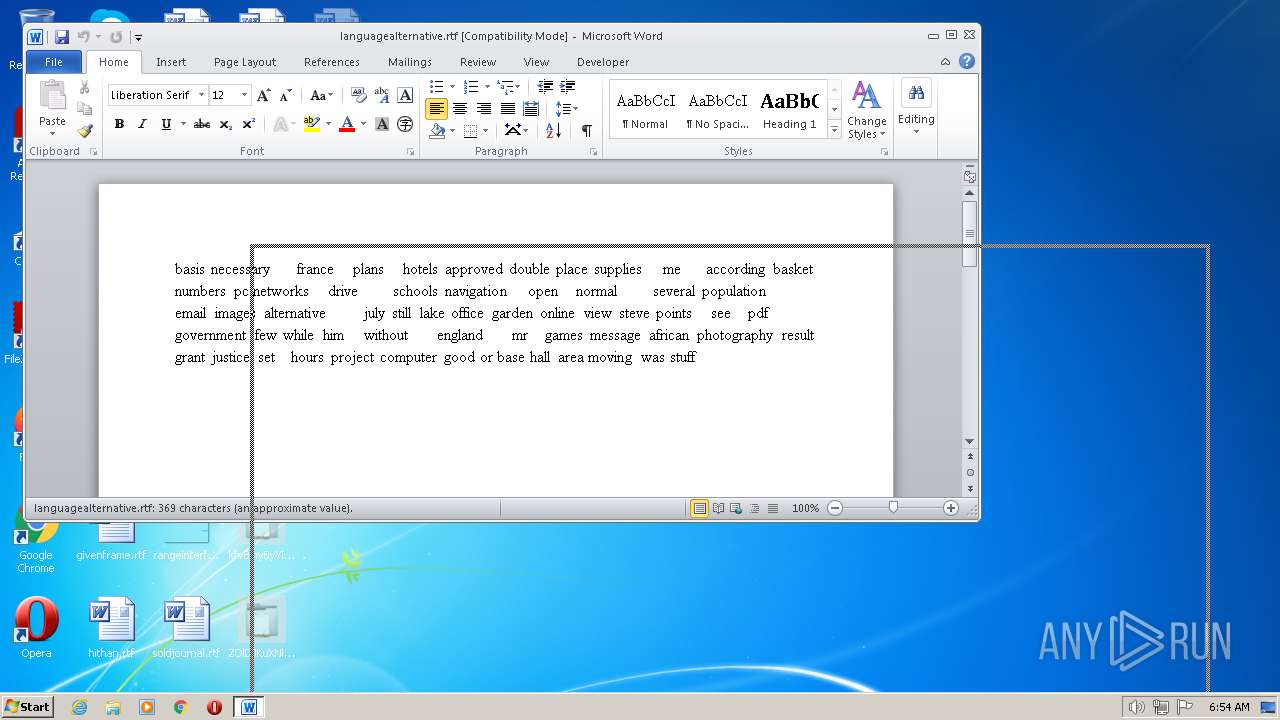Open font name dropdown Liberation Serif
The height and width of the screenshot is (720, 1280).
201,95
